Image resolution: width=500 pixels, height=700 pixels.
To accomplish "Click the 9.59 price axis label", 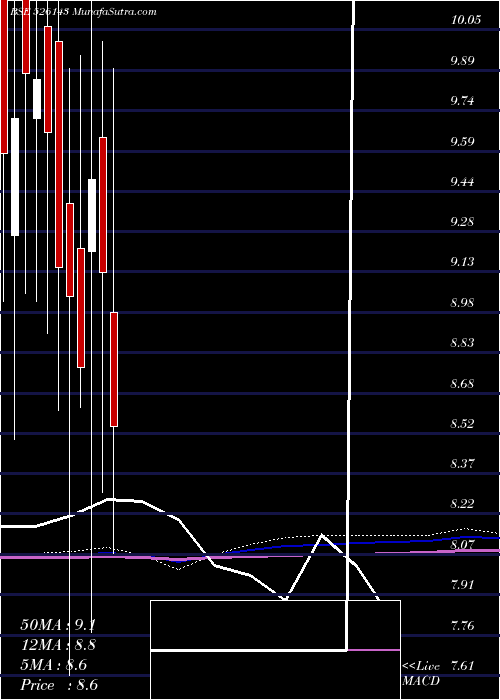I will click(462, 142).
